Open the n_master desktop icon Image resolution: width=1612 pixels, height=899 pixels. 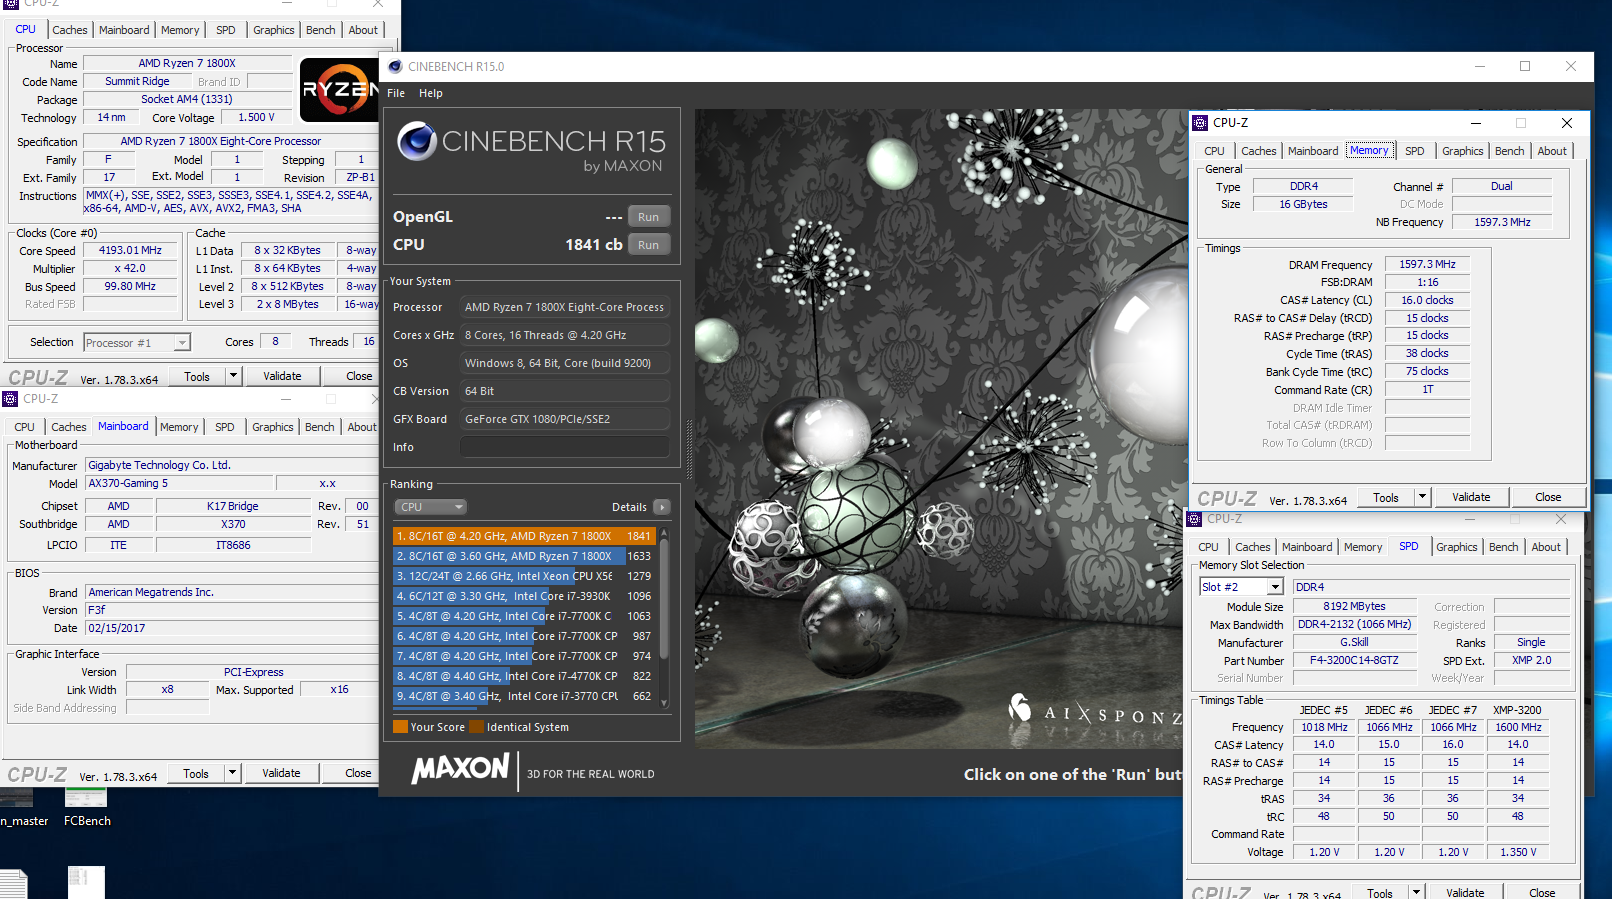22,808
